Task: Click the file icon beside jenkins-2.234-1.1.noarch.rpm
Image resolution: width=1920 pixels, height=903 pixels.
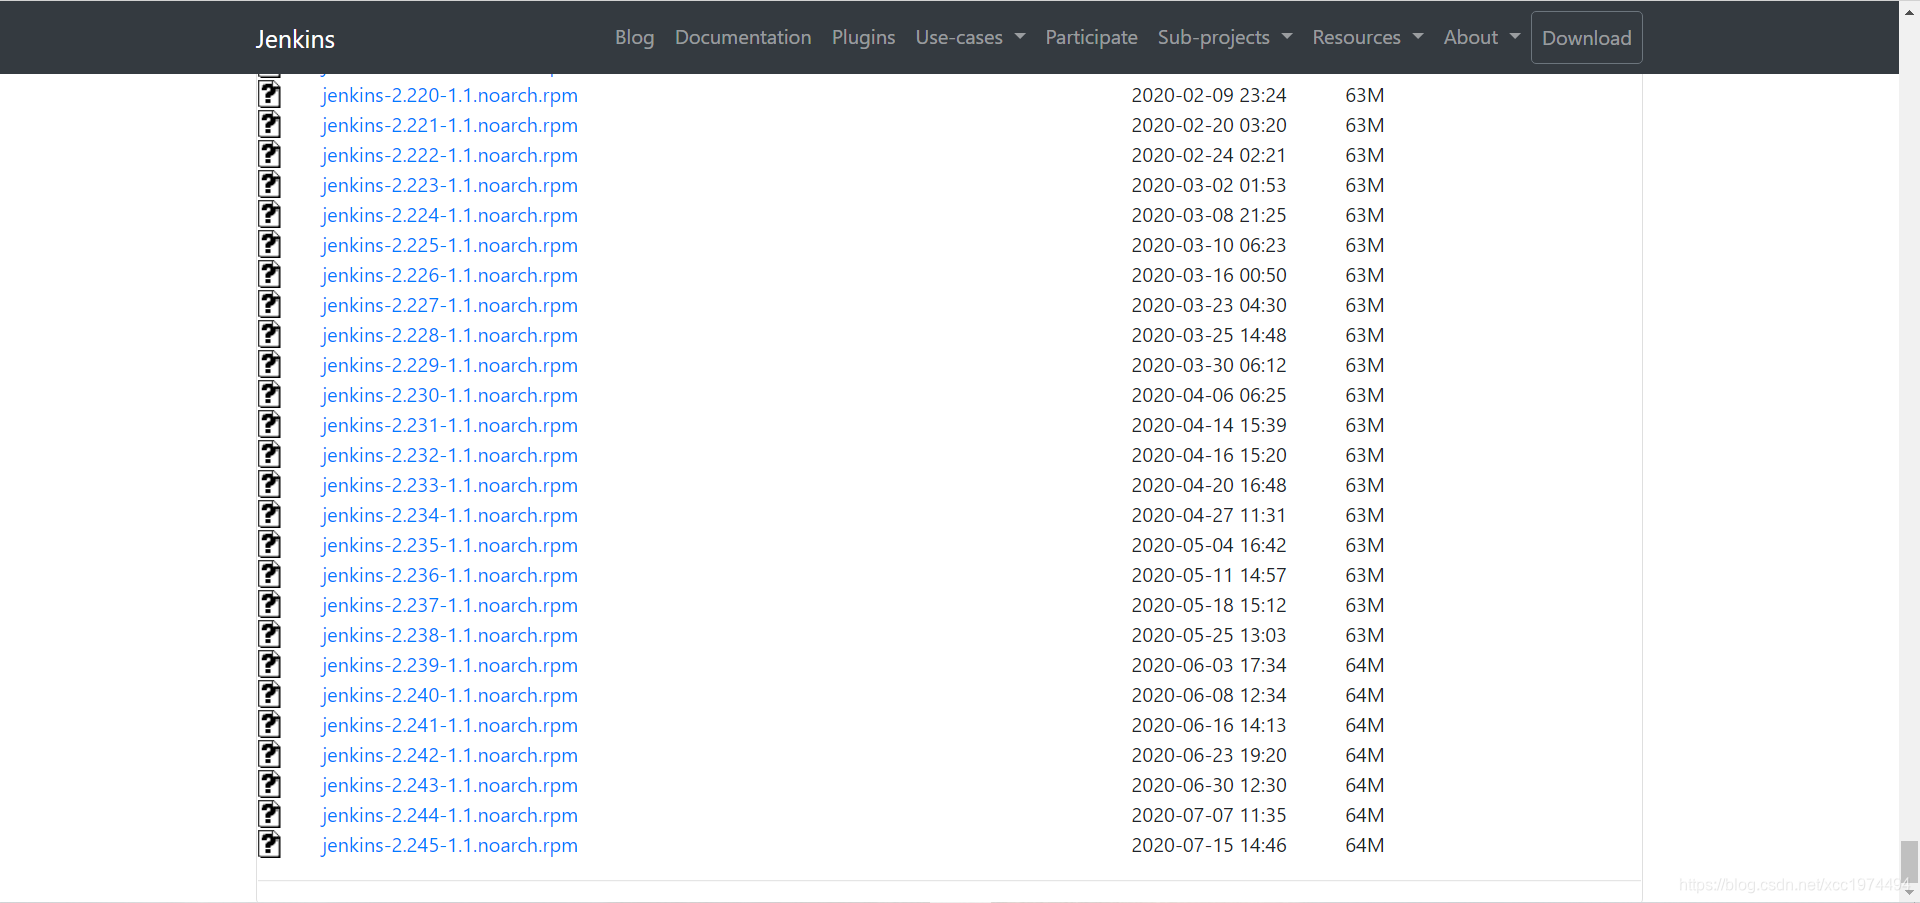Action: coord(269,515)
